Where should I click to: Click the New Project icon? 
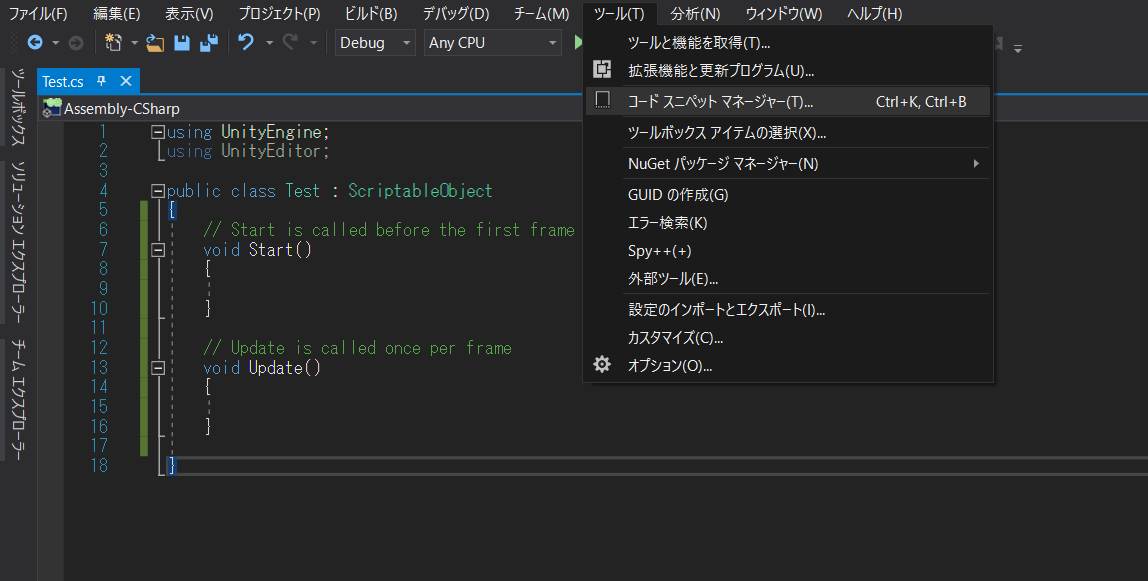click(x=113, y=43)
